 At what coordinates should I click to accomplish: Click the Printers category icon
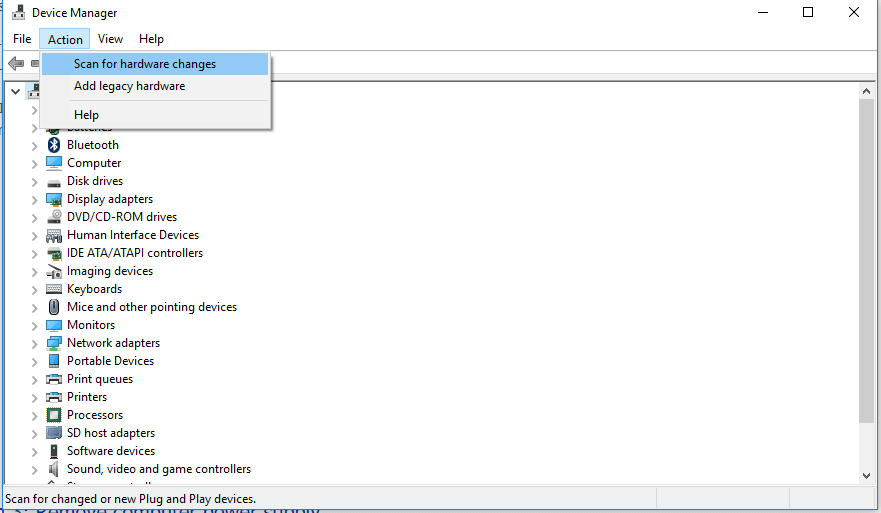pos(54,397)
